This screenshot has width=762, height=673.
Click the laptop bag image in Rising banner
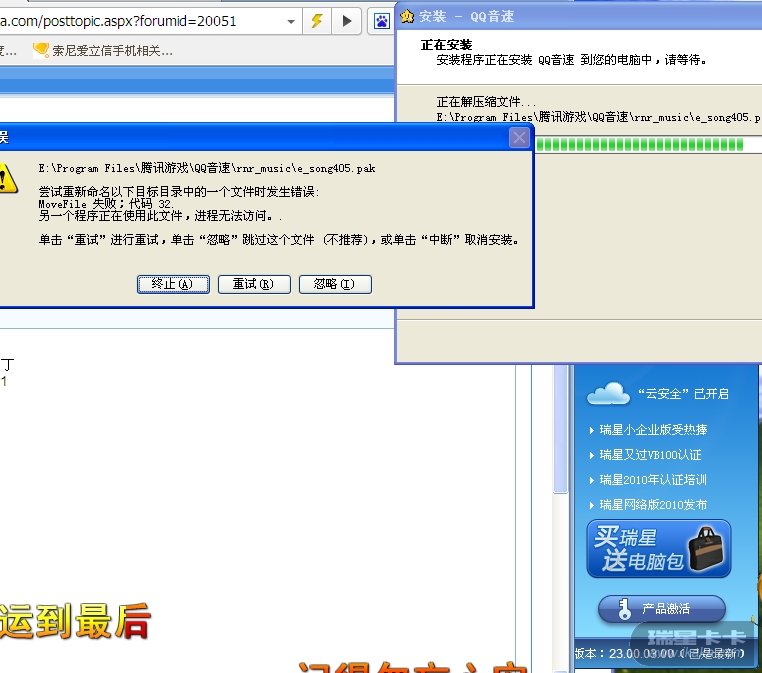click(706, 549)
